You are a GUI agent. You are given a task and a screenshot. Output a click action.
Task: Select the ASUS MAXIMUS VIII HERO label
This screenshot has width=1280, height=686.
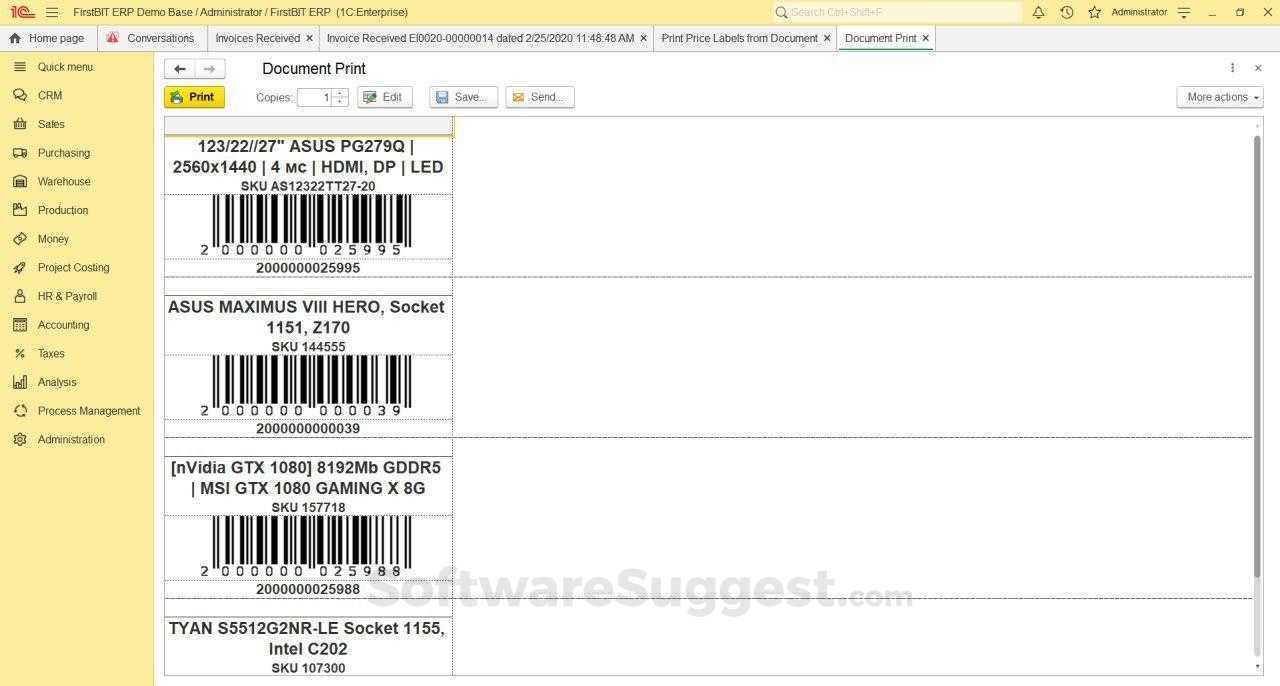coord(307,317)
